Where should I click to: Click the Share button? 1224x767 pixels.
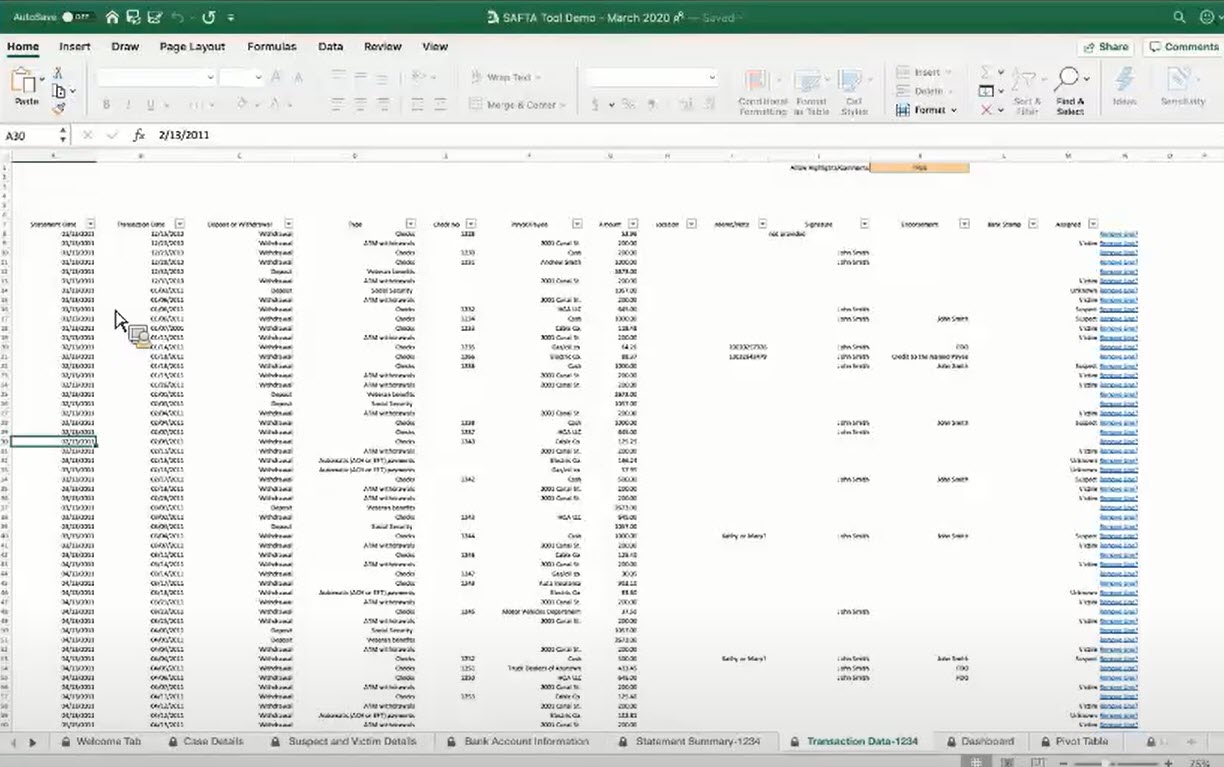click(x=1106, y=46)
